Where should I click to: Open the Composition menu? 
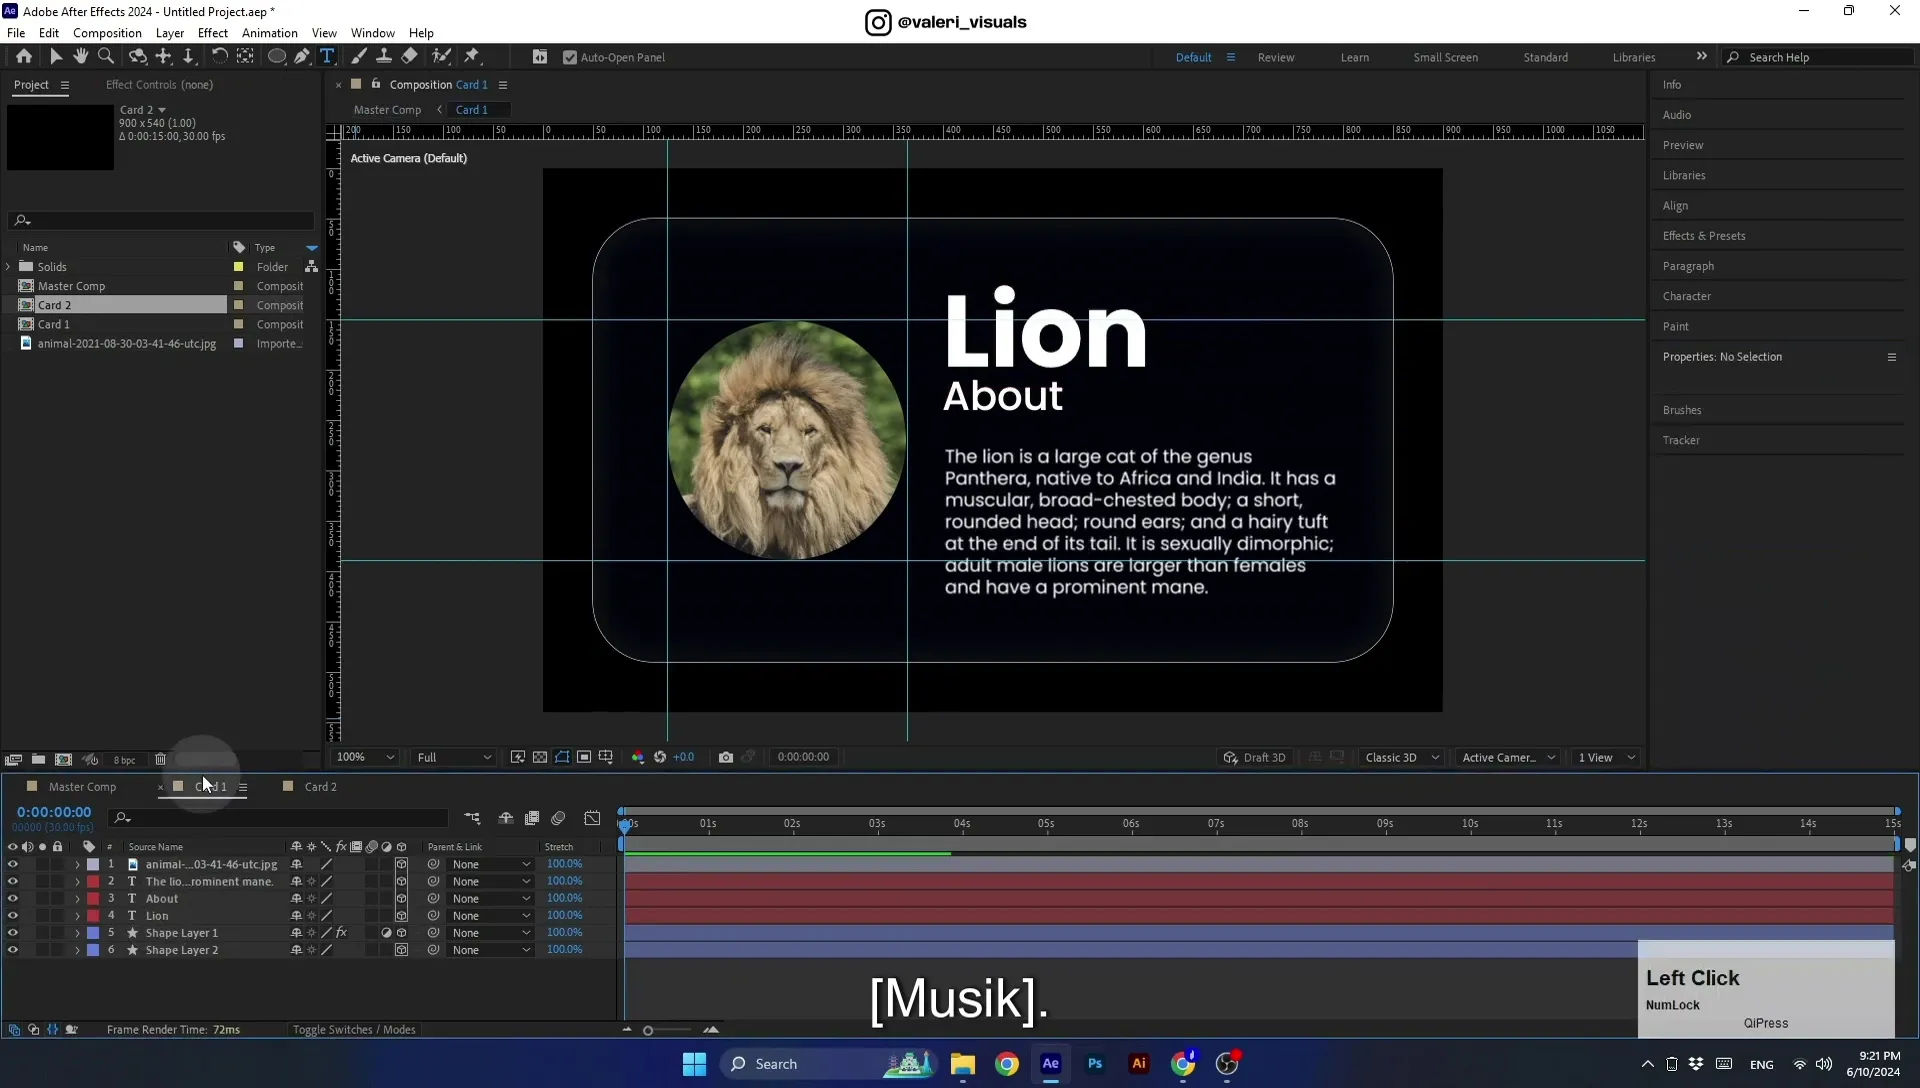(x=107, y=33)
